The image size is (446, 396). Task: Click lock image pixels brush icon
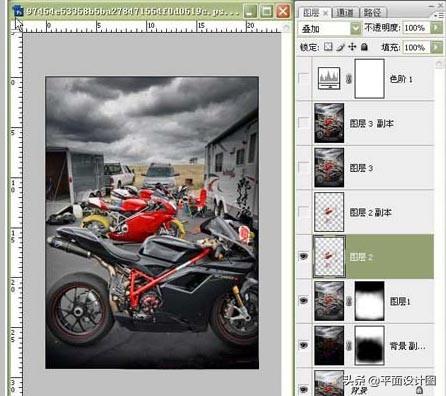coord(340,47)
